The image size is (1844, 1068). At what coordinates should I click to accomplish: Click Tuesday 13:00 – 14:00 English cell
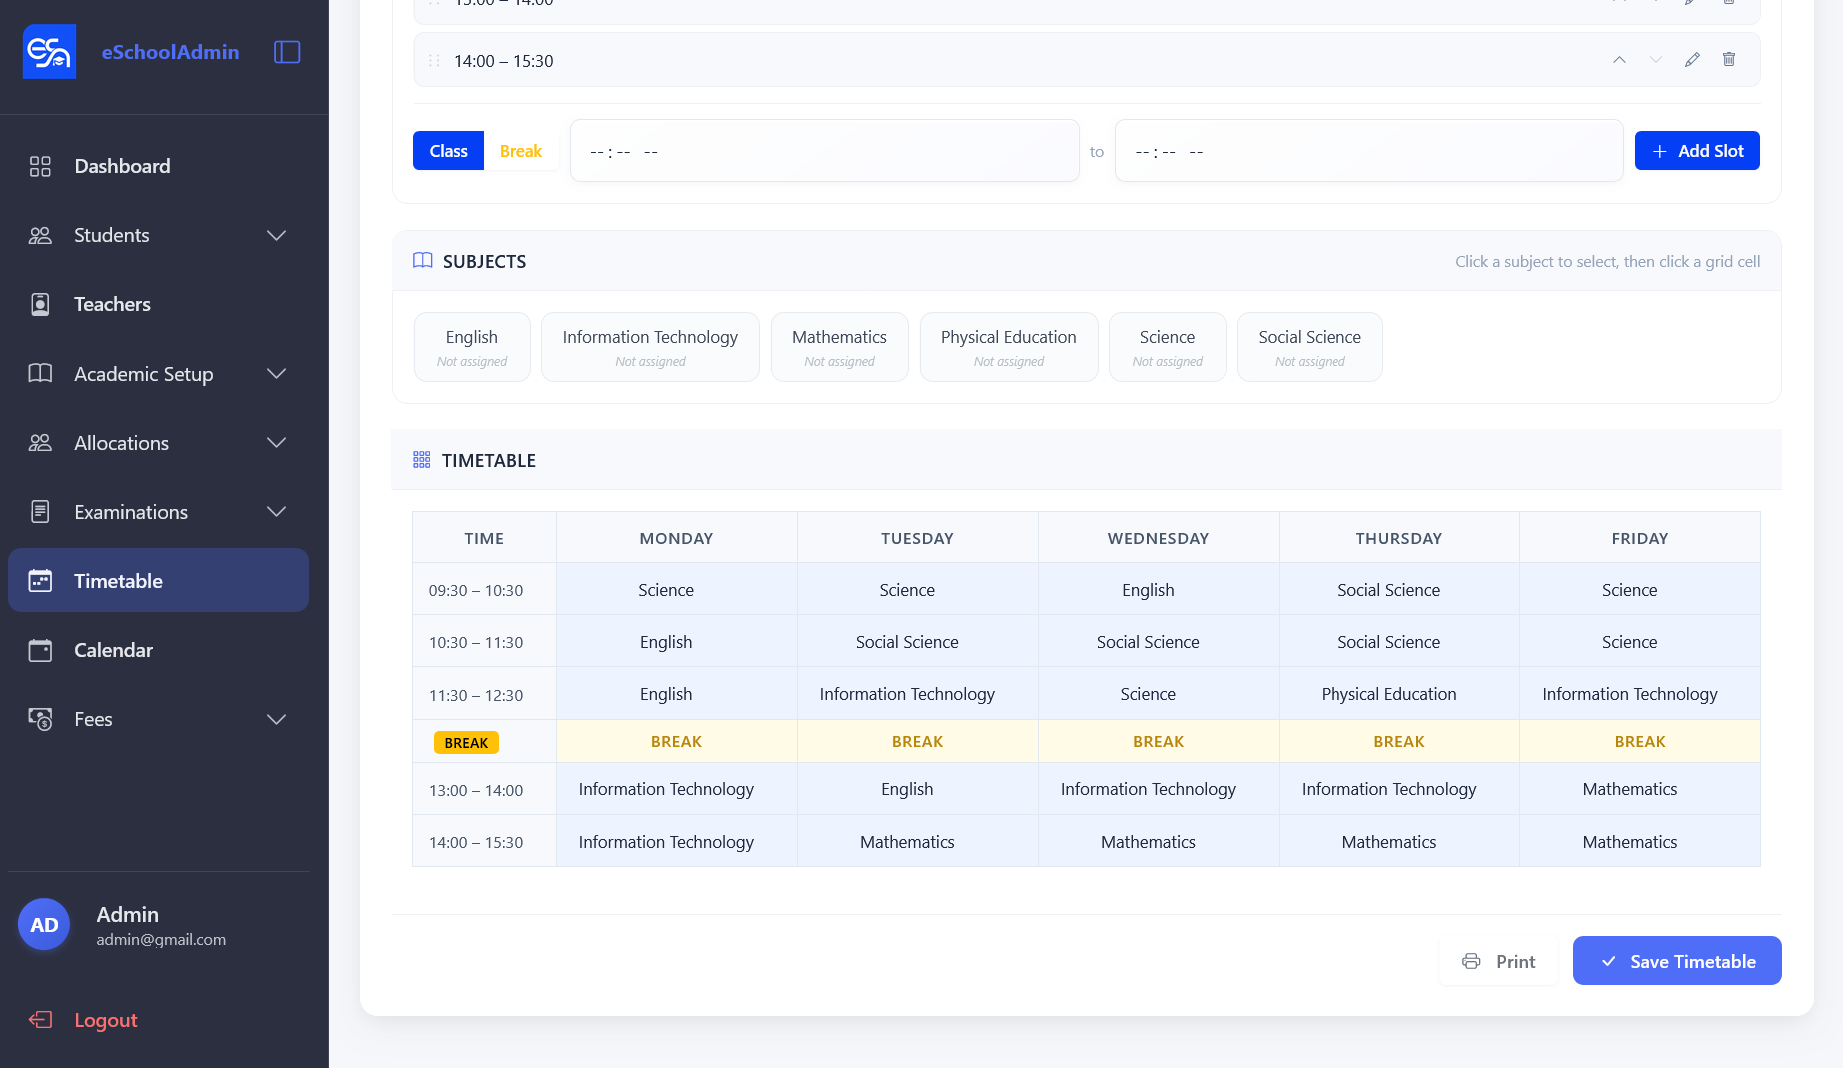point(917,789)
